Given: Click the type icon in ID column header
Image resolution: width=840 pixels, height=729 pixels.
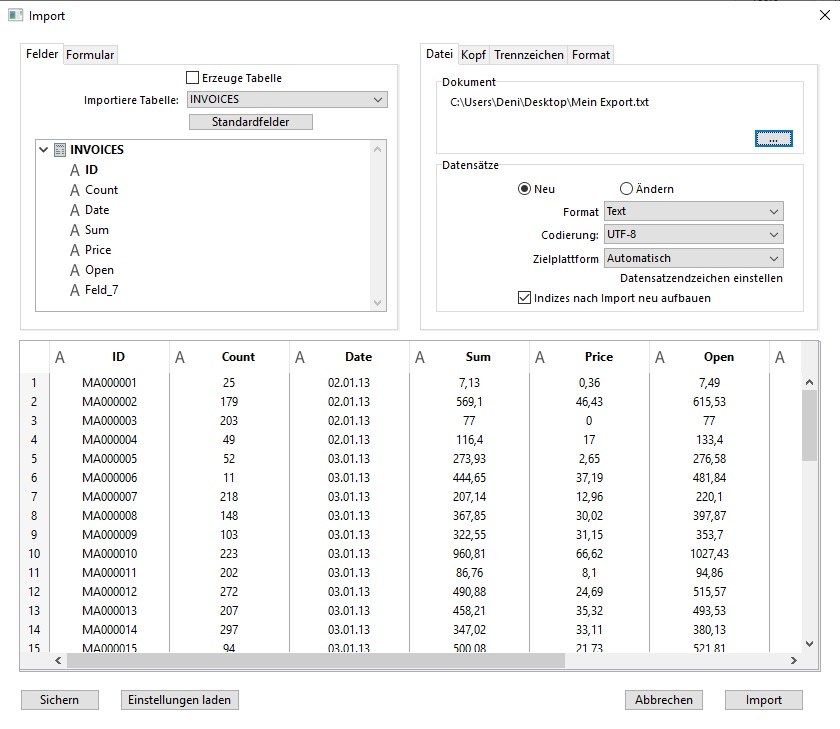Looking at the screenshot, I should (x=60, y=357).
